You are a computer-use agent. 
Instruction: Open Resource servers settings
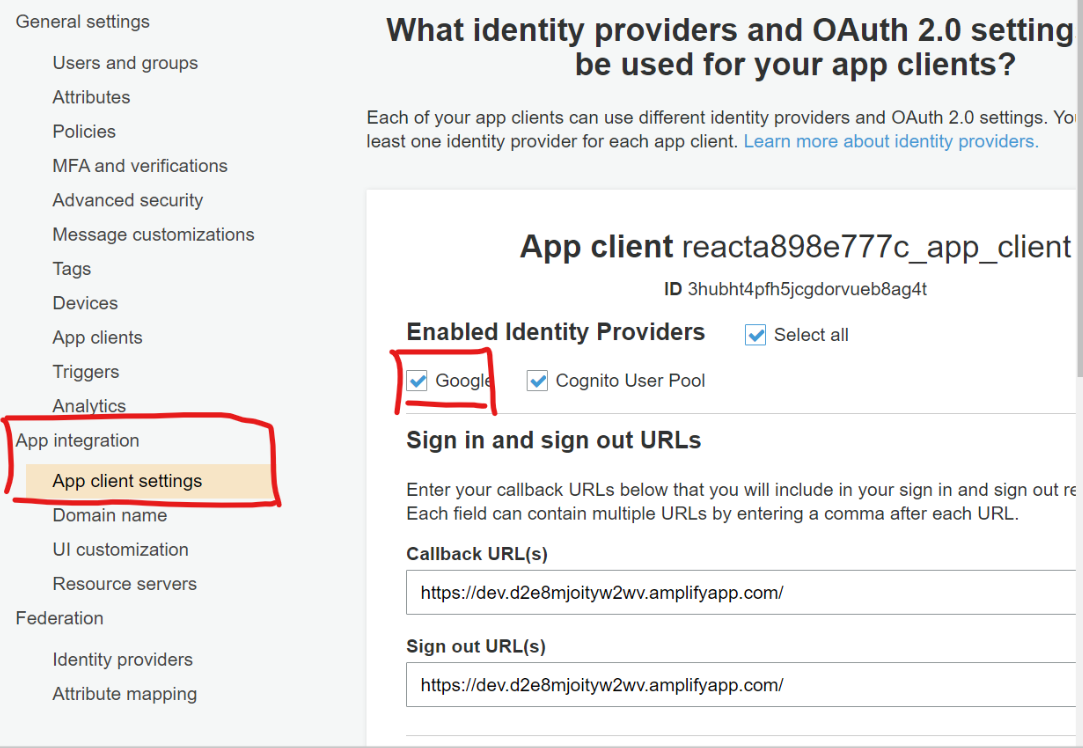(x=124, y=584)
